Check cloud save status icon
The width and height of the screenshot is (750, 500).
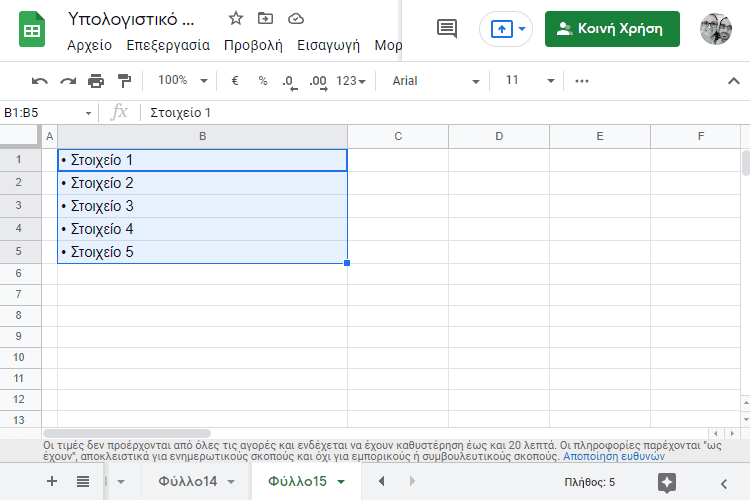tap(296, 19)
